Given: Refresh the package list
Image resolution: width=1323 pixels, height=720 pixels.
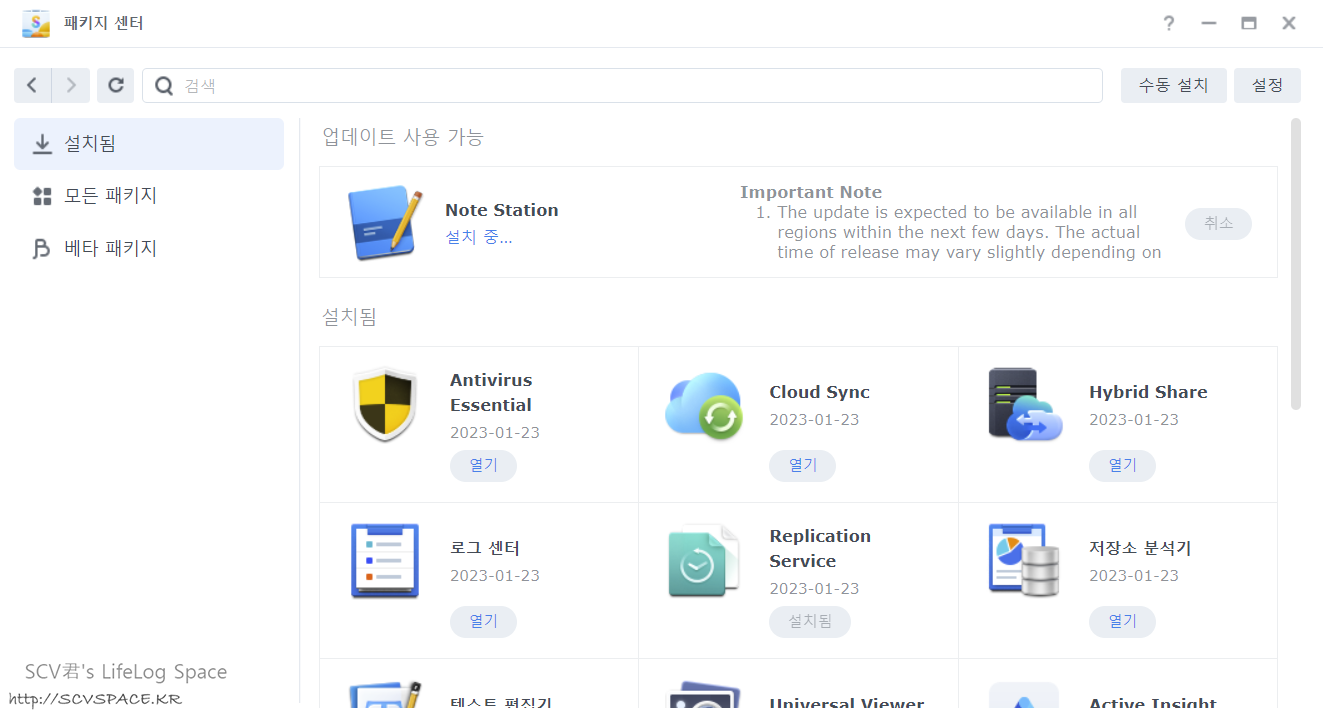Looking at the screenshot, I should (116, 86).
